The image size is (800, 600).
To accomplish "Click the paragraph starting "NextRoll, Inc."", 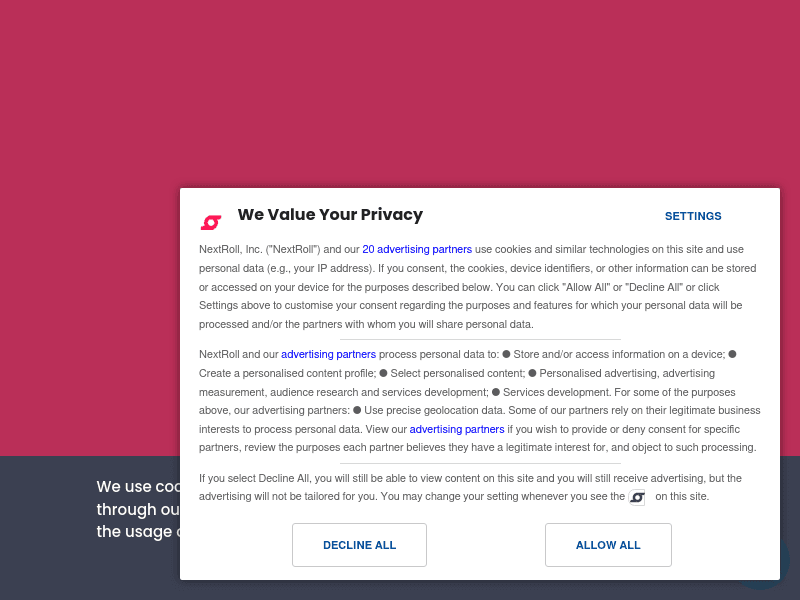I will click(x=470, y=286).
